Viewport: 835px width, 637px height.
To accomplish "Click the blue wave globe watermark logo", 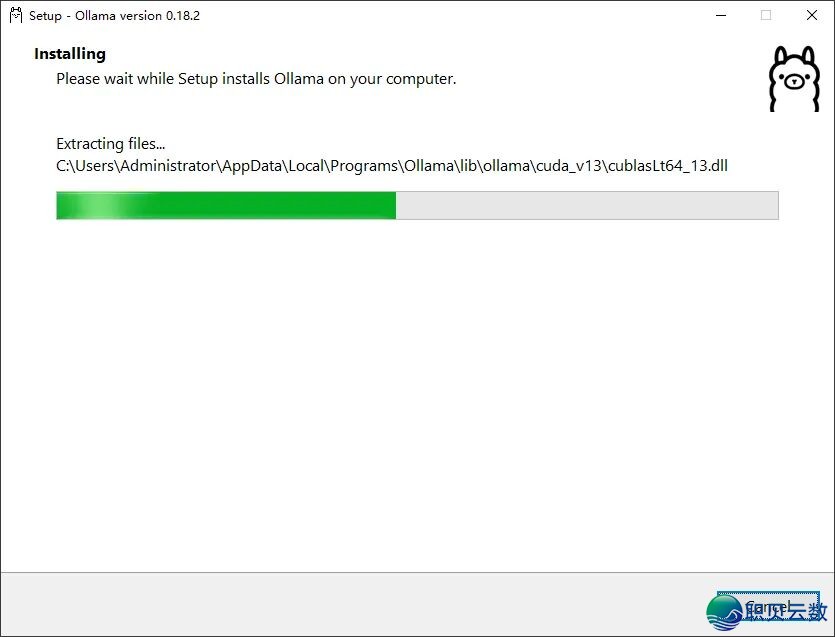I will [724, 613].
